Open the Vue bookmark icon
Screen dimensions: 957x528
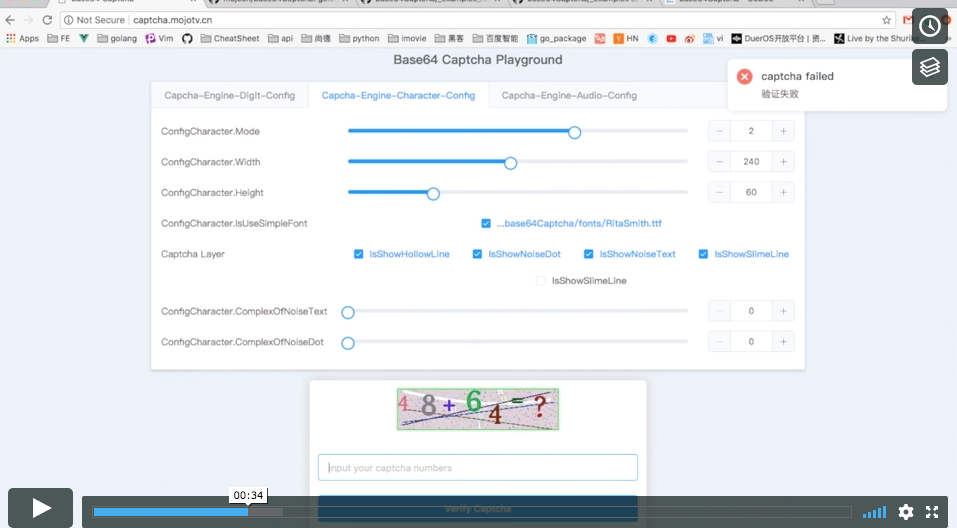click(x=84, y=38)
